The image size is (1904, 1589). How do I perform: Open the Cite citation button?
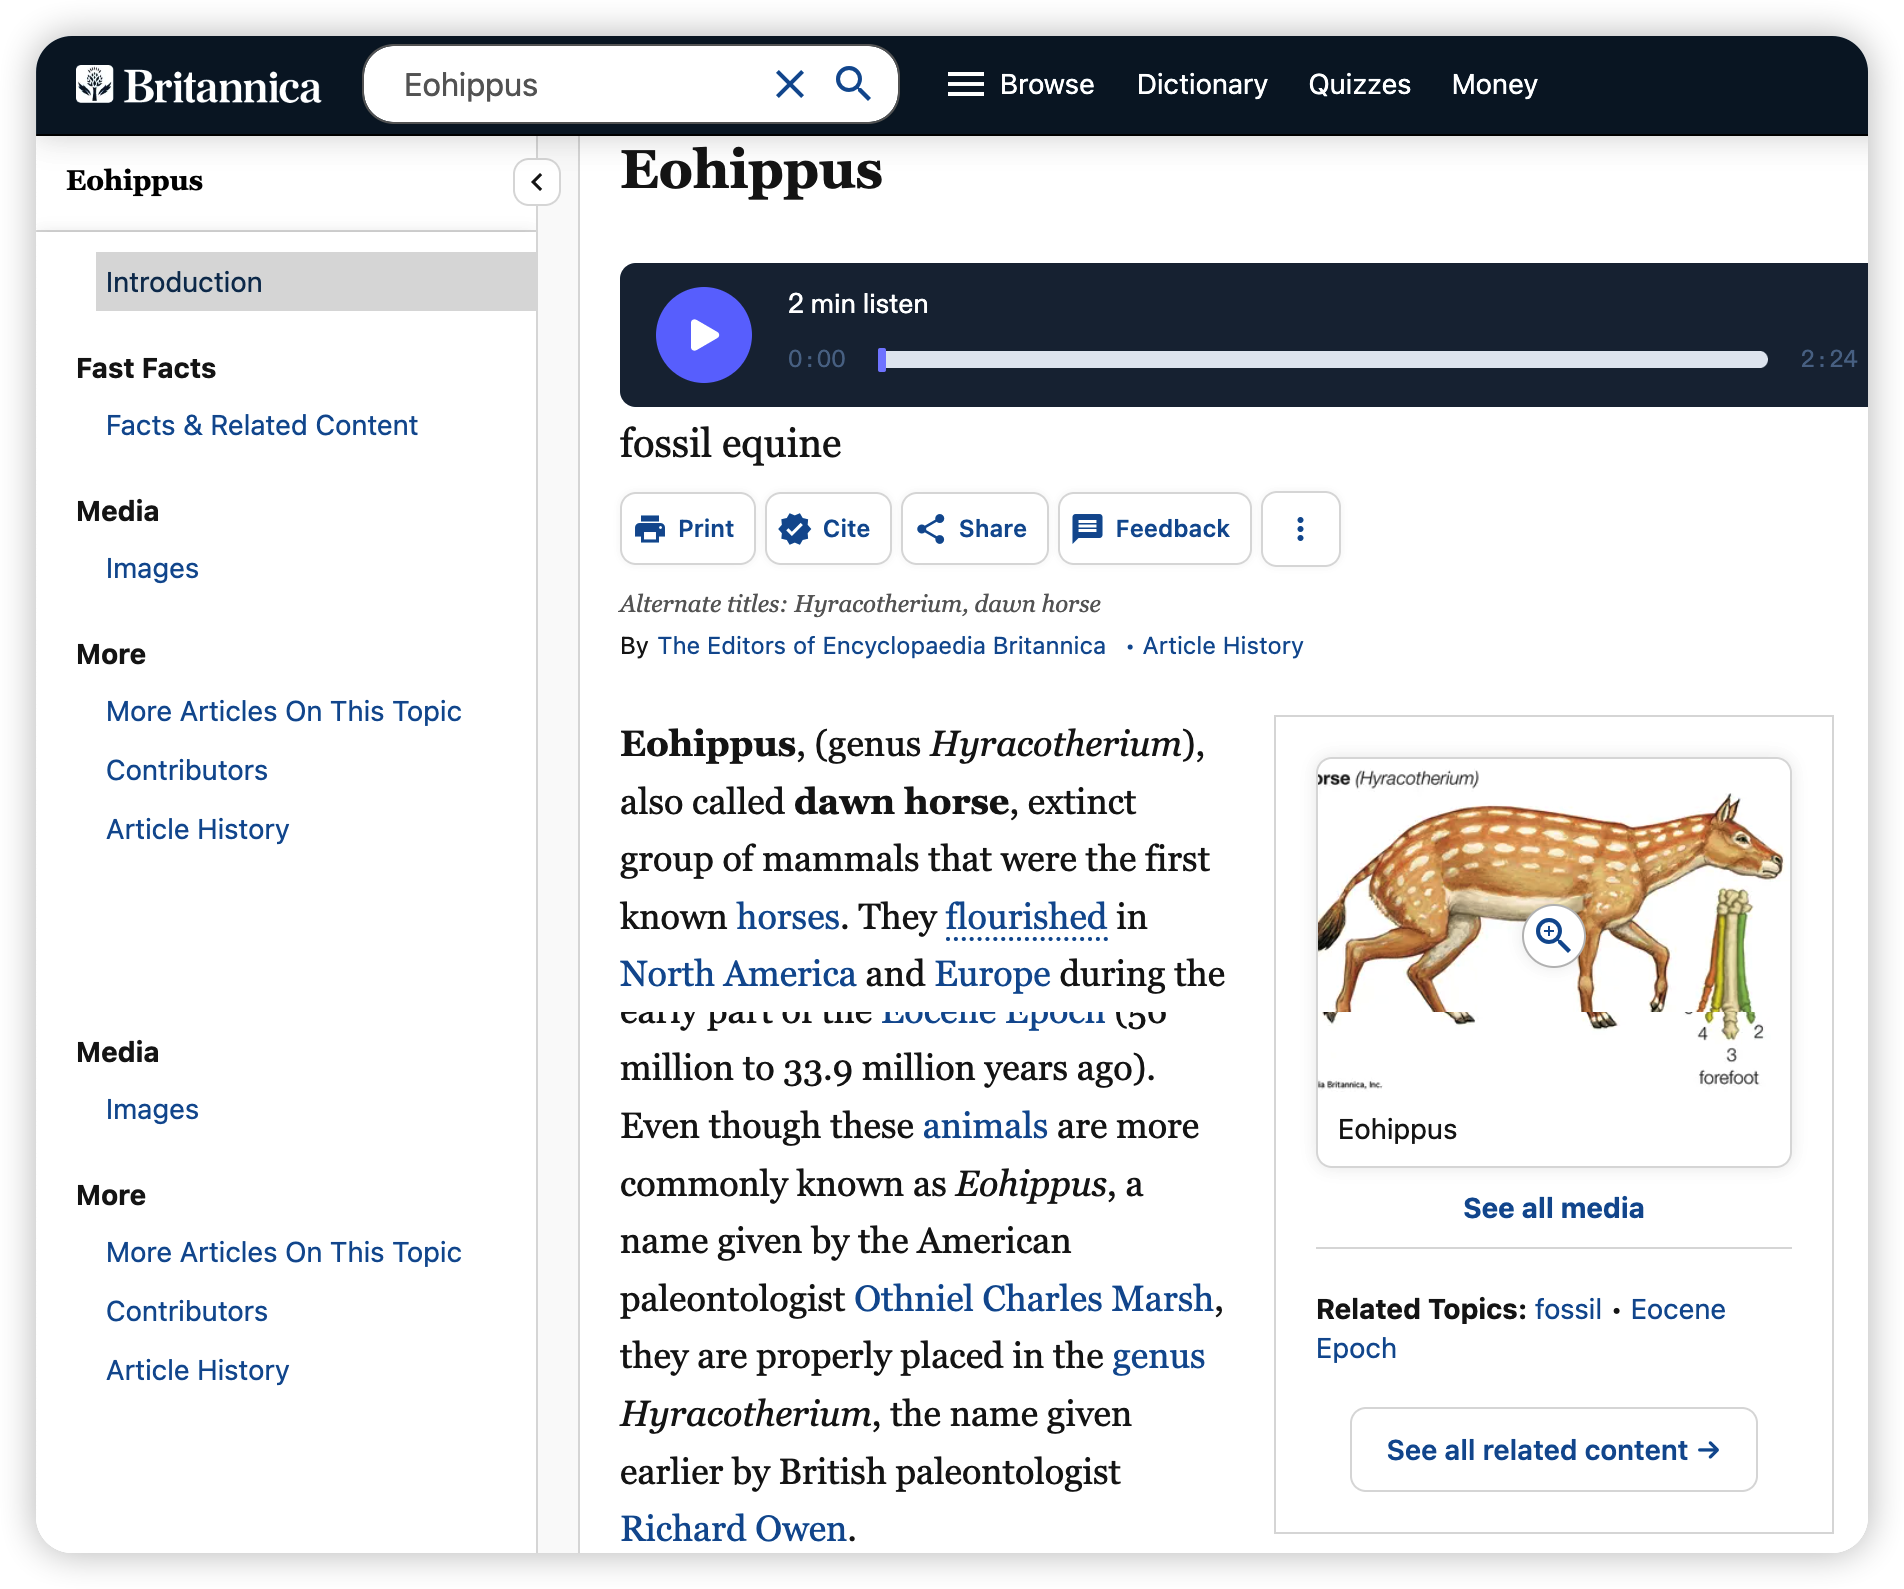pyautogui.click(x=827, y=529)
